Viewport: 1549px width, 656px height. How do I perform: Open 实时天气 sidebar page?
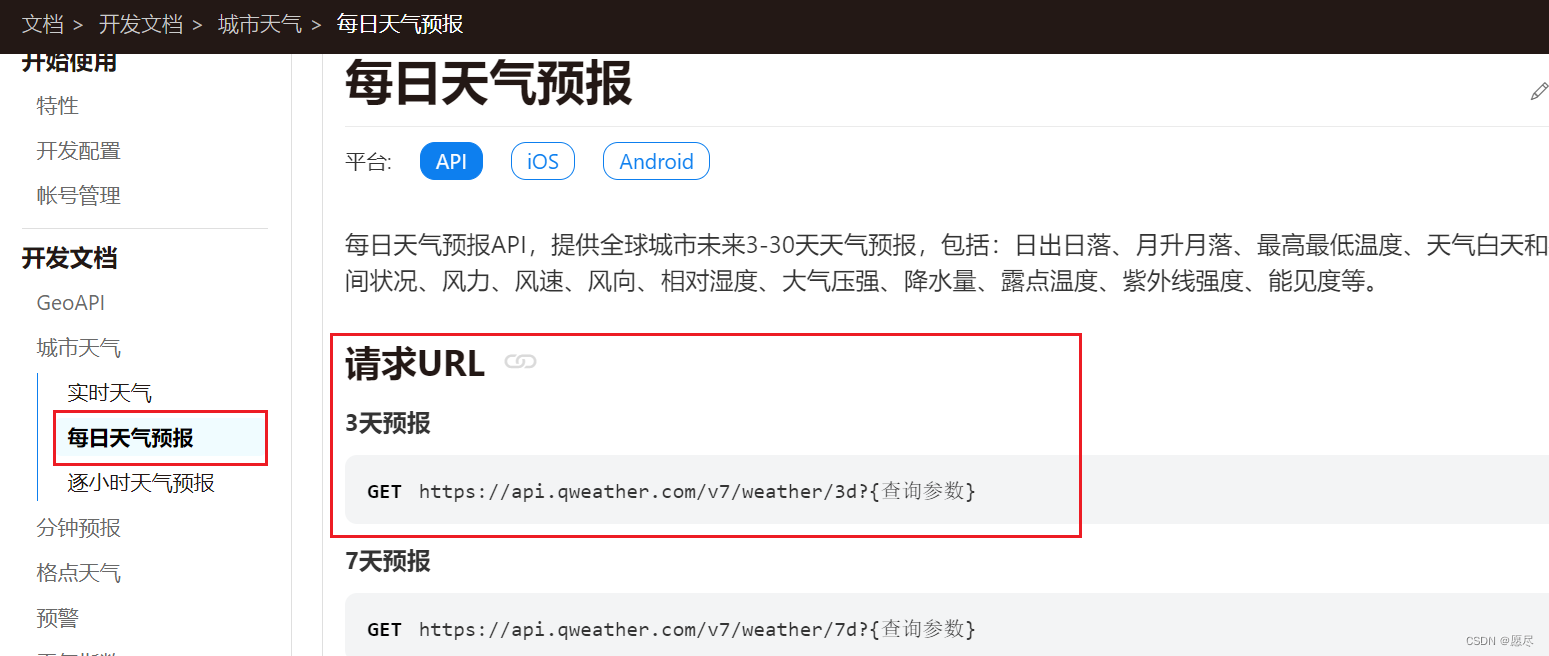(x=110, y=393)
